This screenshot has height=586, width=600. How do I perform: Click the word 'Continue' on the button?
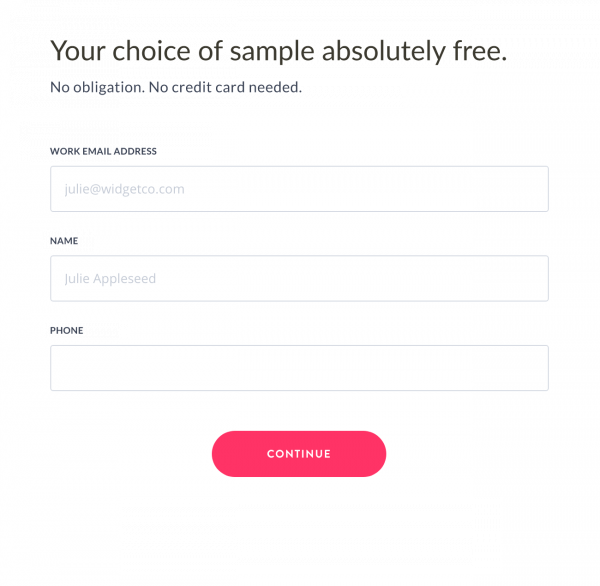(299, 454)
